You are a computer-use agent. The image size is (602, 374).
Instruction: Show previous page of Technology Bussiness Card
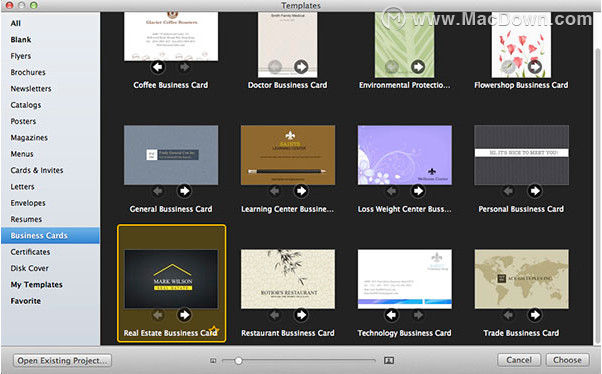(x=391, y=315)
